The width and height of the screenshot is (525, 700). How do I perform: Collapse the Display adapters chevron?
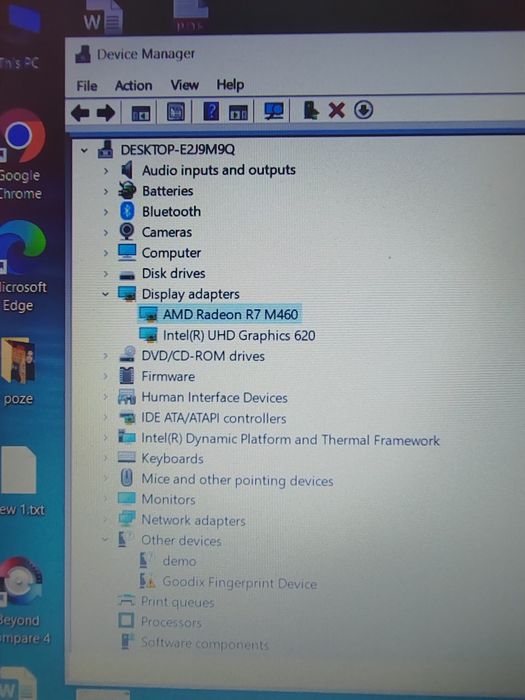[x=105, y=294]
